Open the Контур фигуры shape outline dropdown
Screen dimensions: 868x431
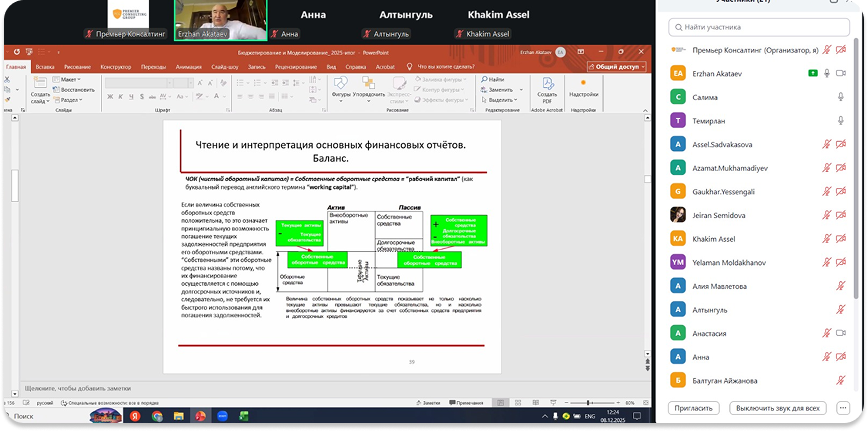tap(440, 90)
